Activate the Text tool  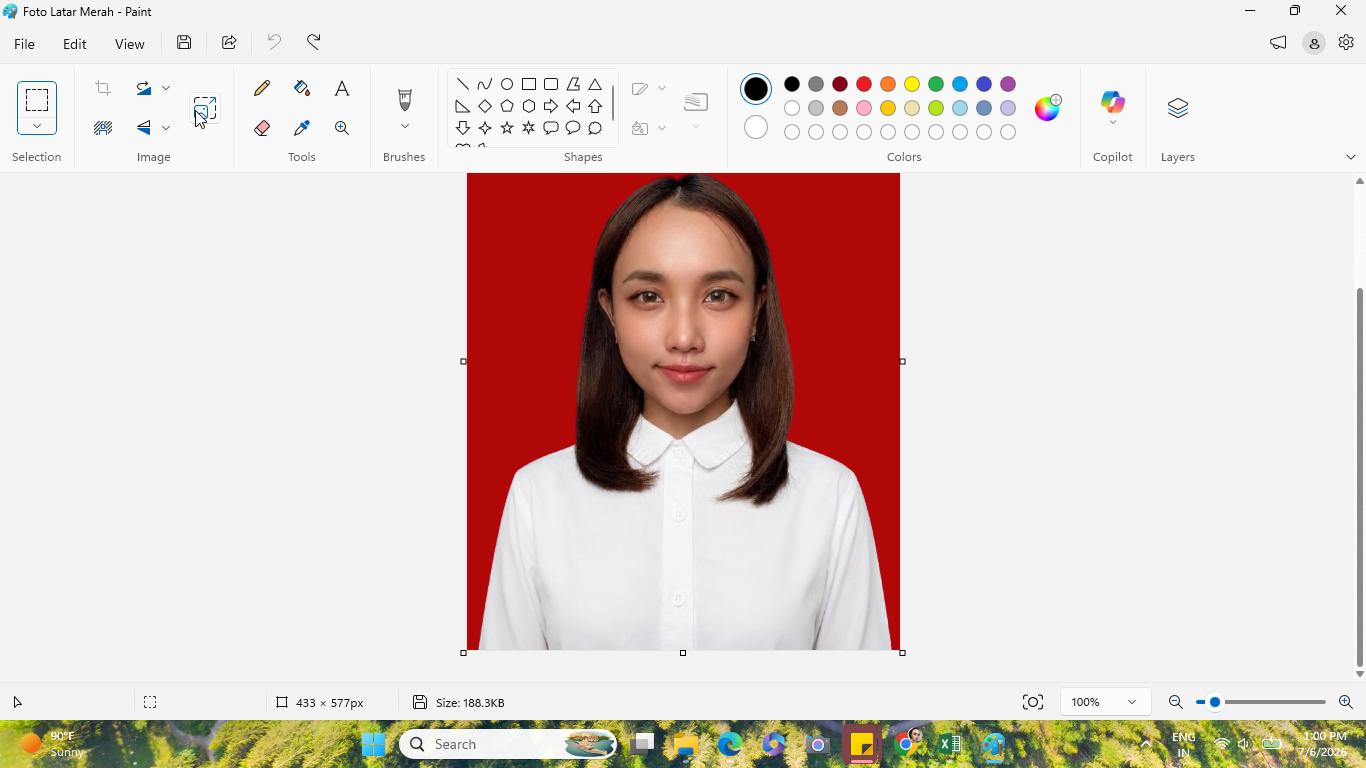click(x=342, y=88)
